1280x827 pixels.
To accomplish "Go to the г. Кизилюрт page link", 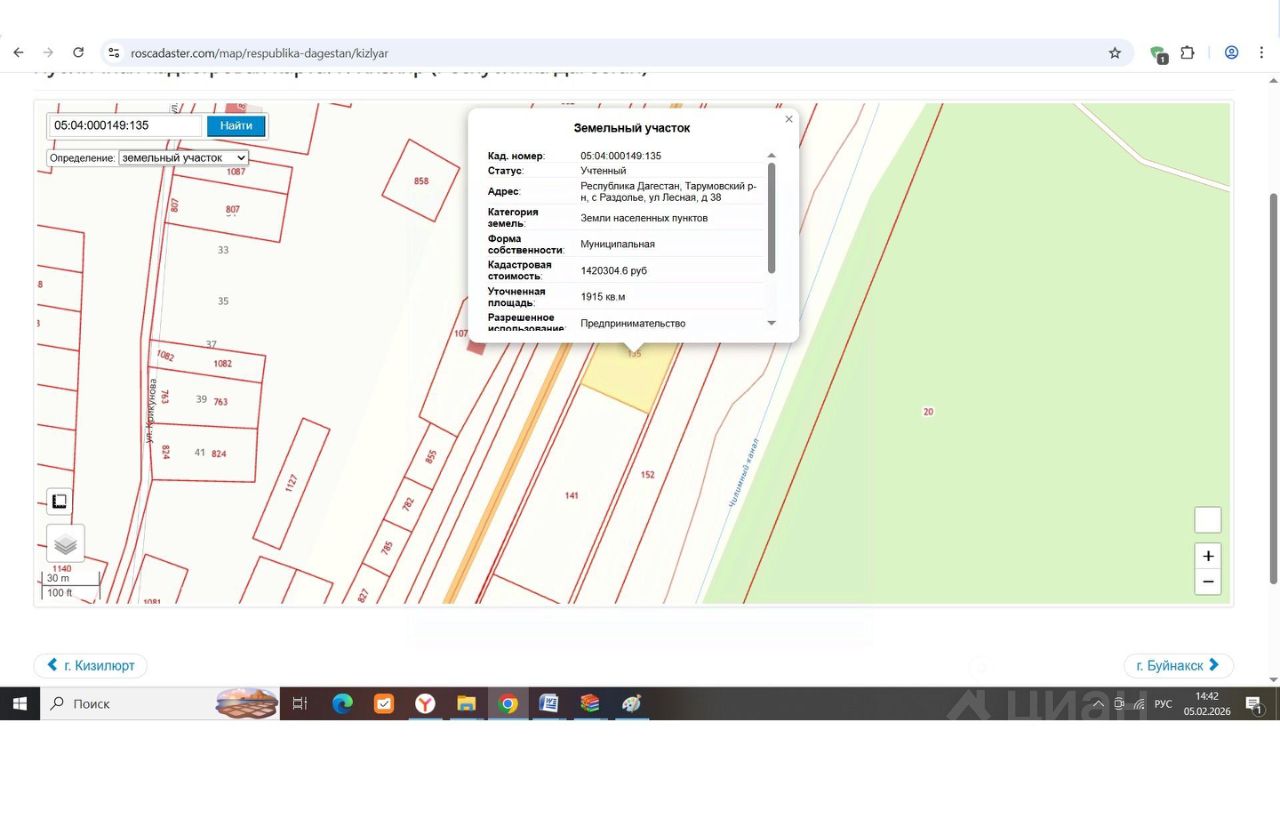I will [91, 665].
